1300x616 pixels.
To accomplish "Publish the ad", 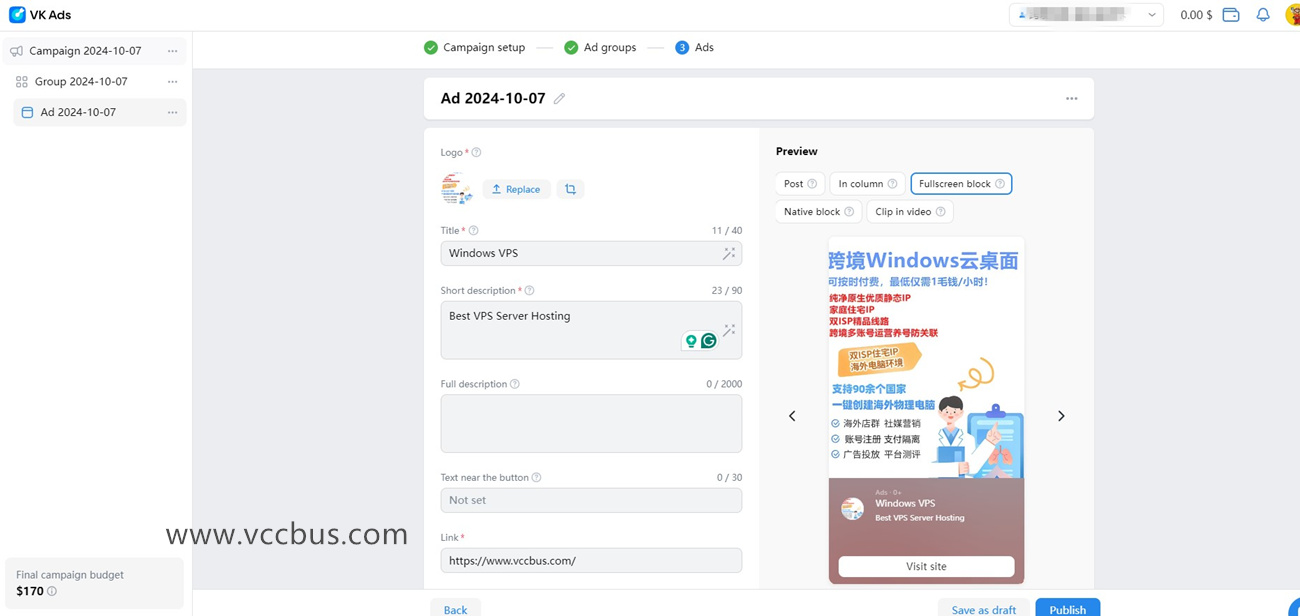I will coord(1067,609).
